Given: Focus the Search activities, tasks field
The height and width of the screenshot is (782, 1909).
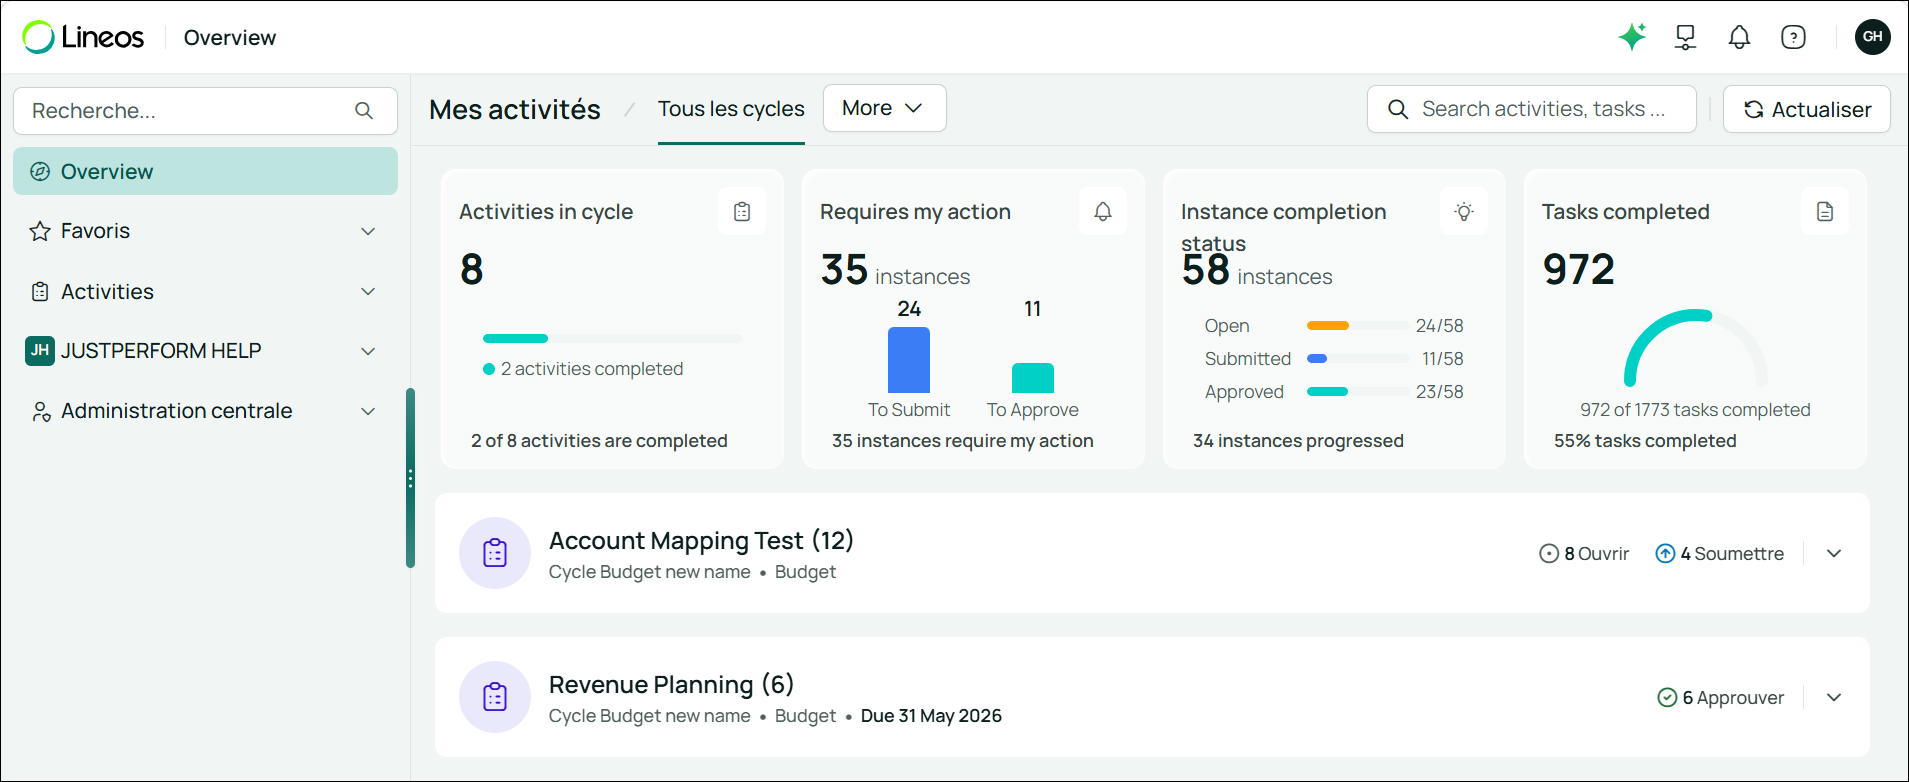Looking at the screenshot, I should click(x=1531, y=109).
